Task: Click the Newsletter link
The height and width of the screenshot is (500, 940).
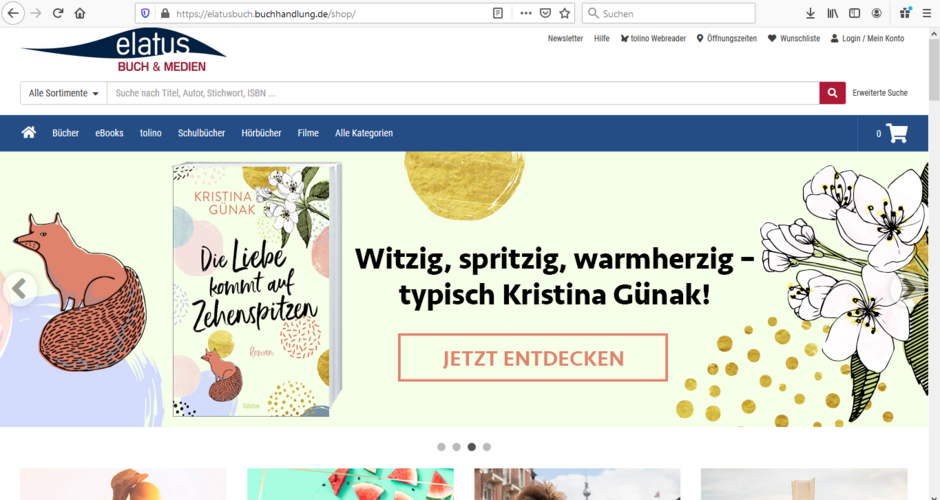Action: click(565, 38)
